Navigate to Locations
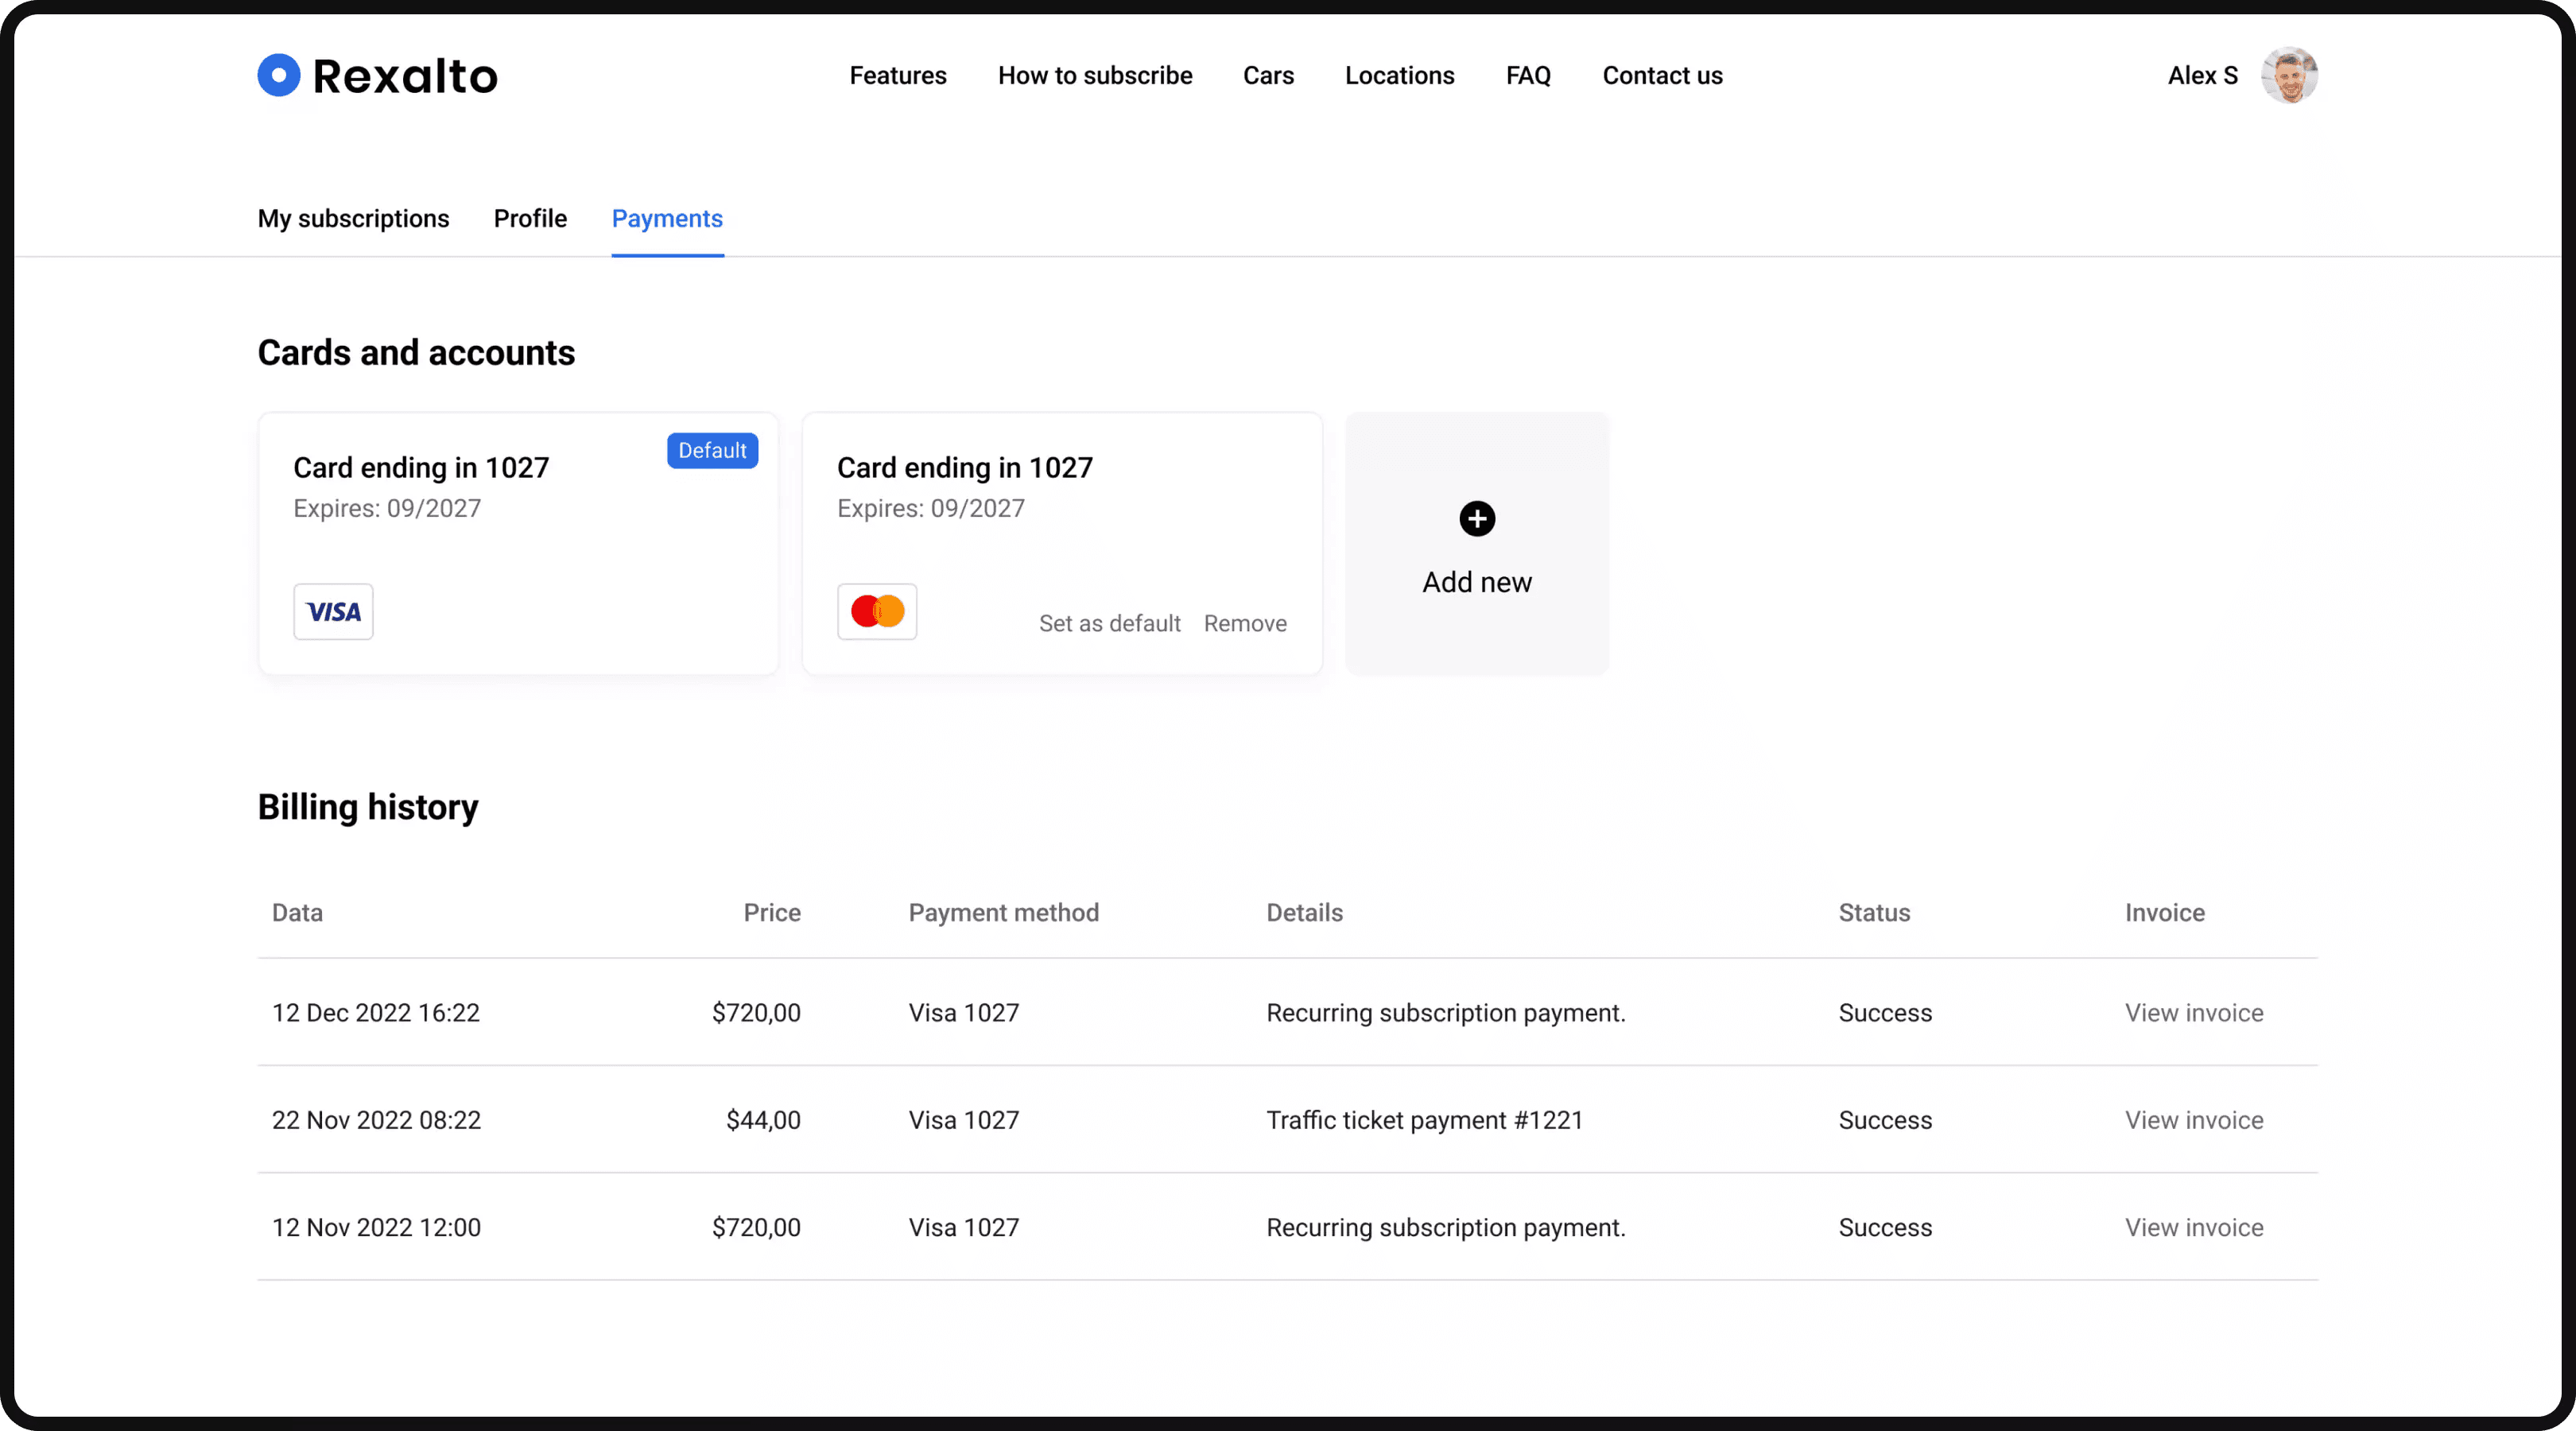2576x1431 pixels. (1399, 76)
